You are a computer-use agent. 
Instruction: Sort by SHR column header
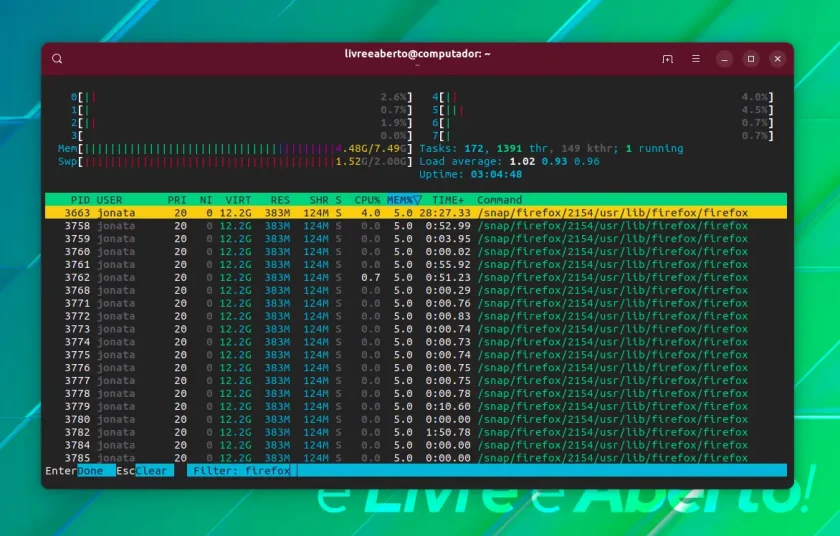click(319, 200)
